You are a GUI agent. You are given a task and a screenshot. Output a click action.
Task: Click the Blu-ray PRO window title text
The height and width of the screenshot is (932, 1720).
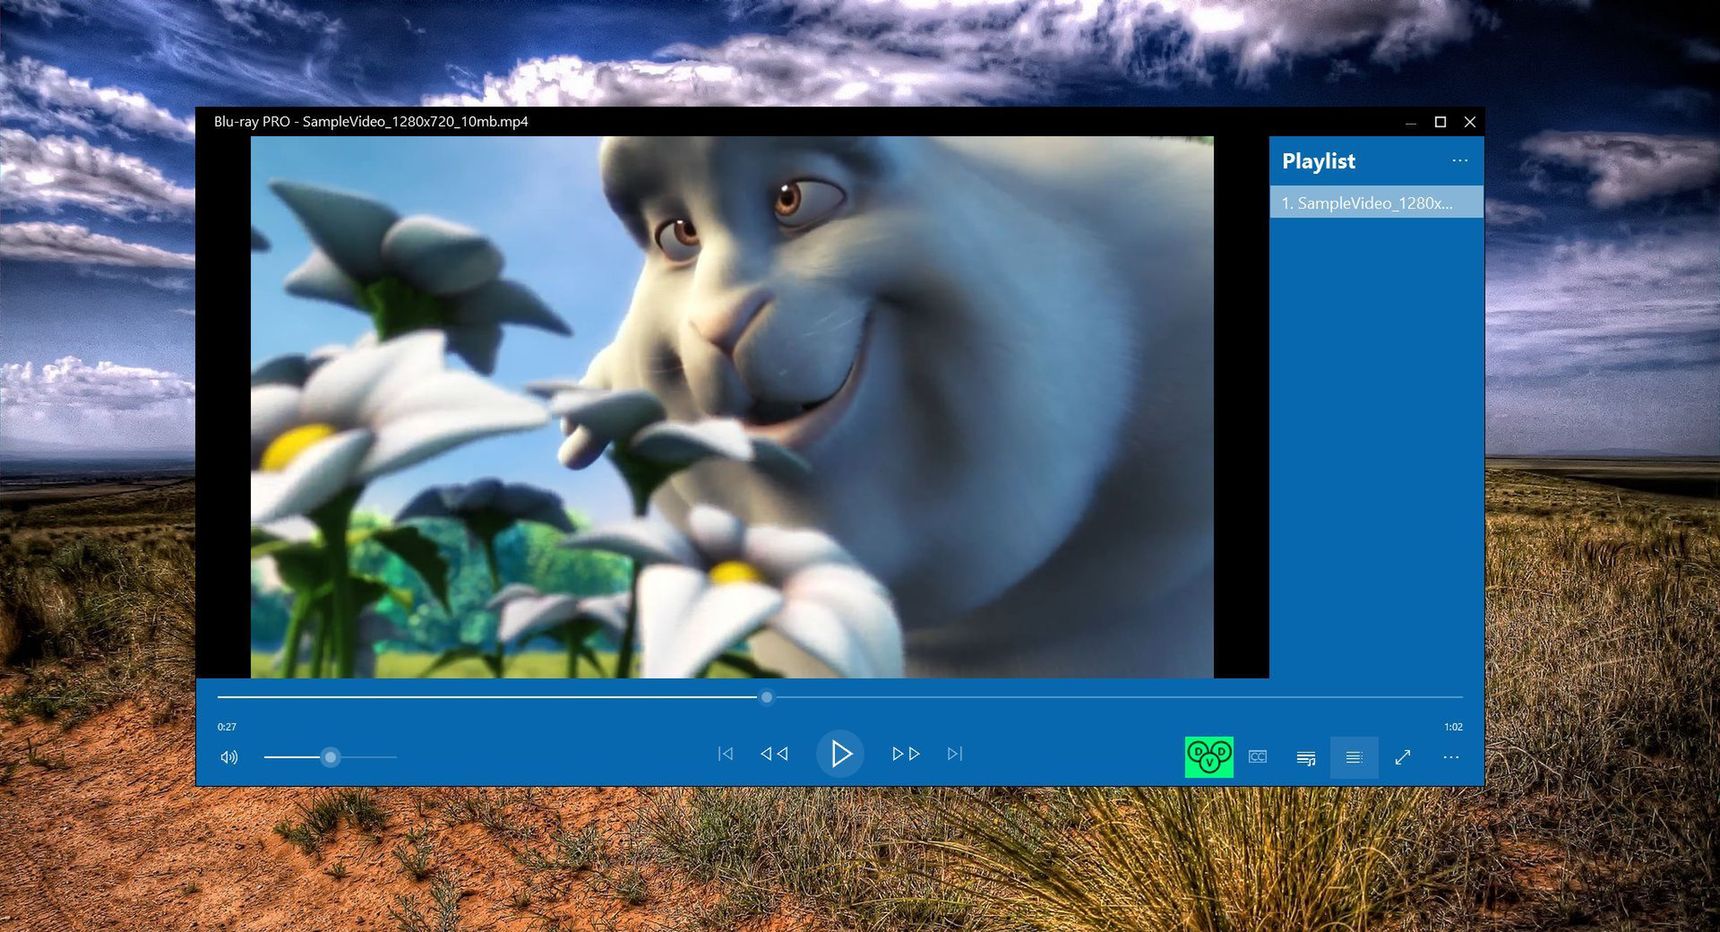(371, 121)
